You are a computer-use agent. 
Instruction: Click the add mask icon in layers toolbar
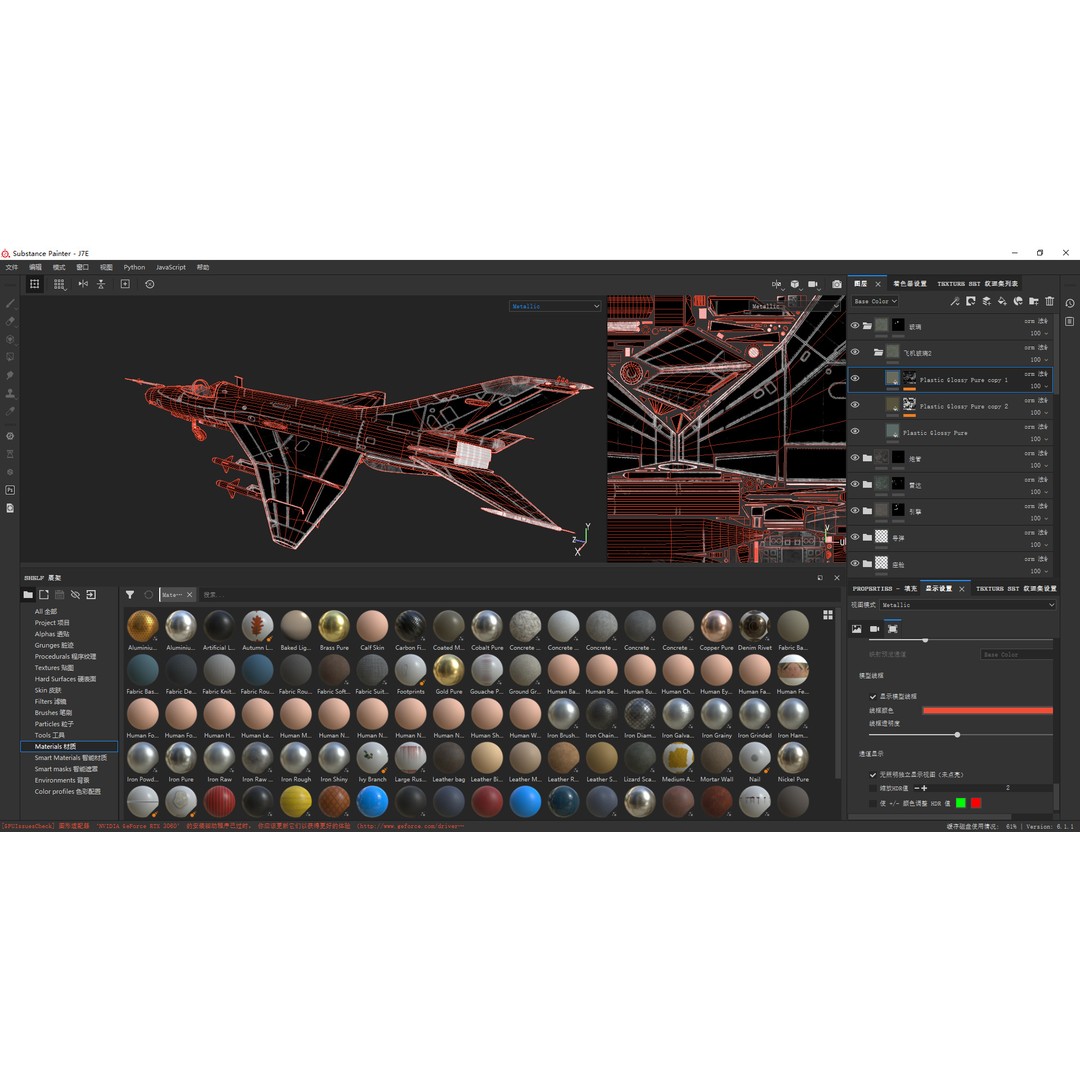coord(970,301)
